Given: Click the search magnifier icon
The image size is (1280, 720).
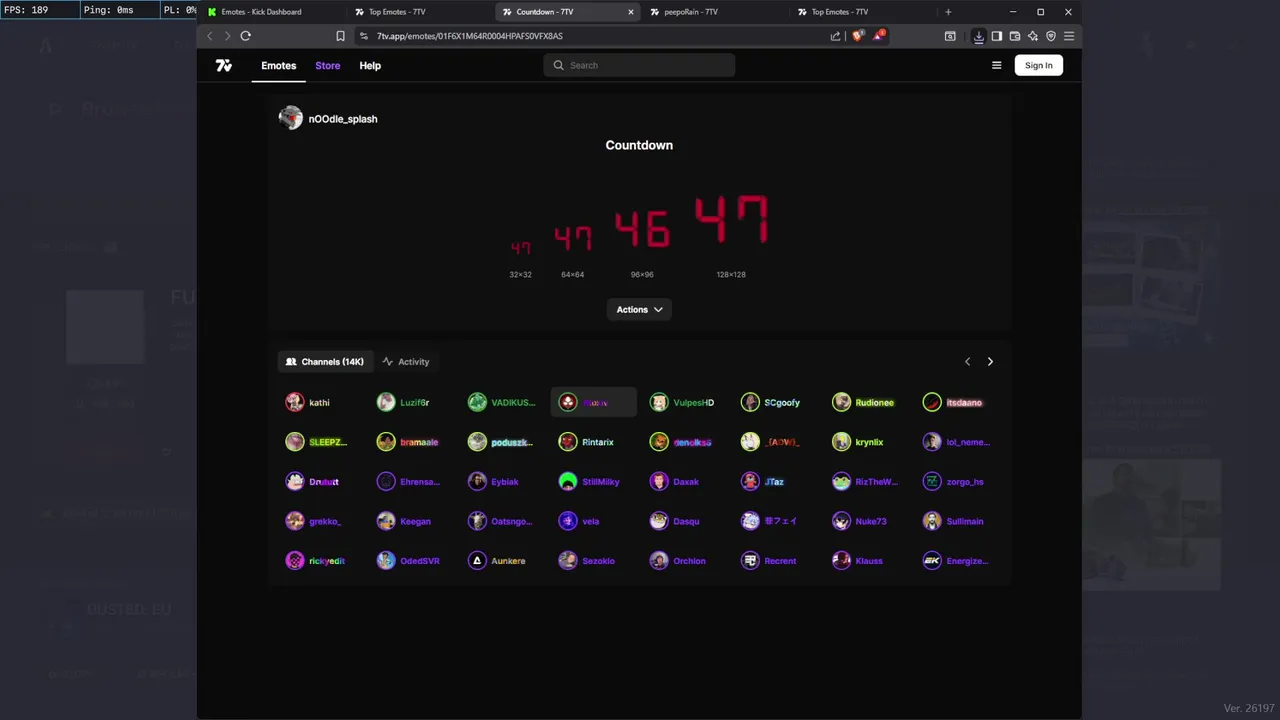Looking at the screenshot, I should pos(558,65).
